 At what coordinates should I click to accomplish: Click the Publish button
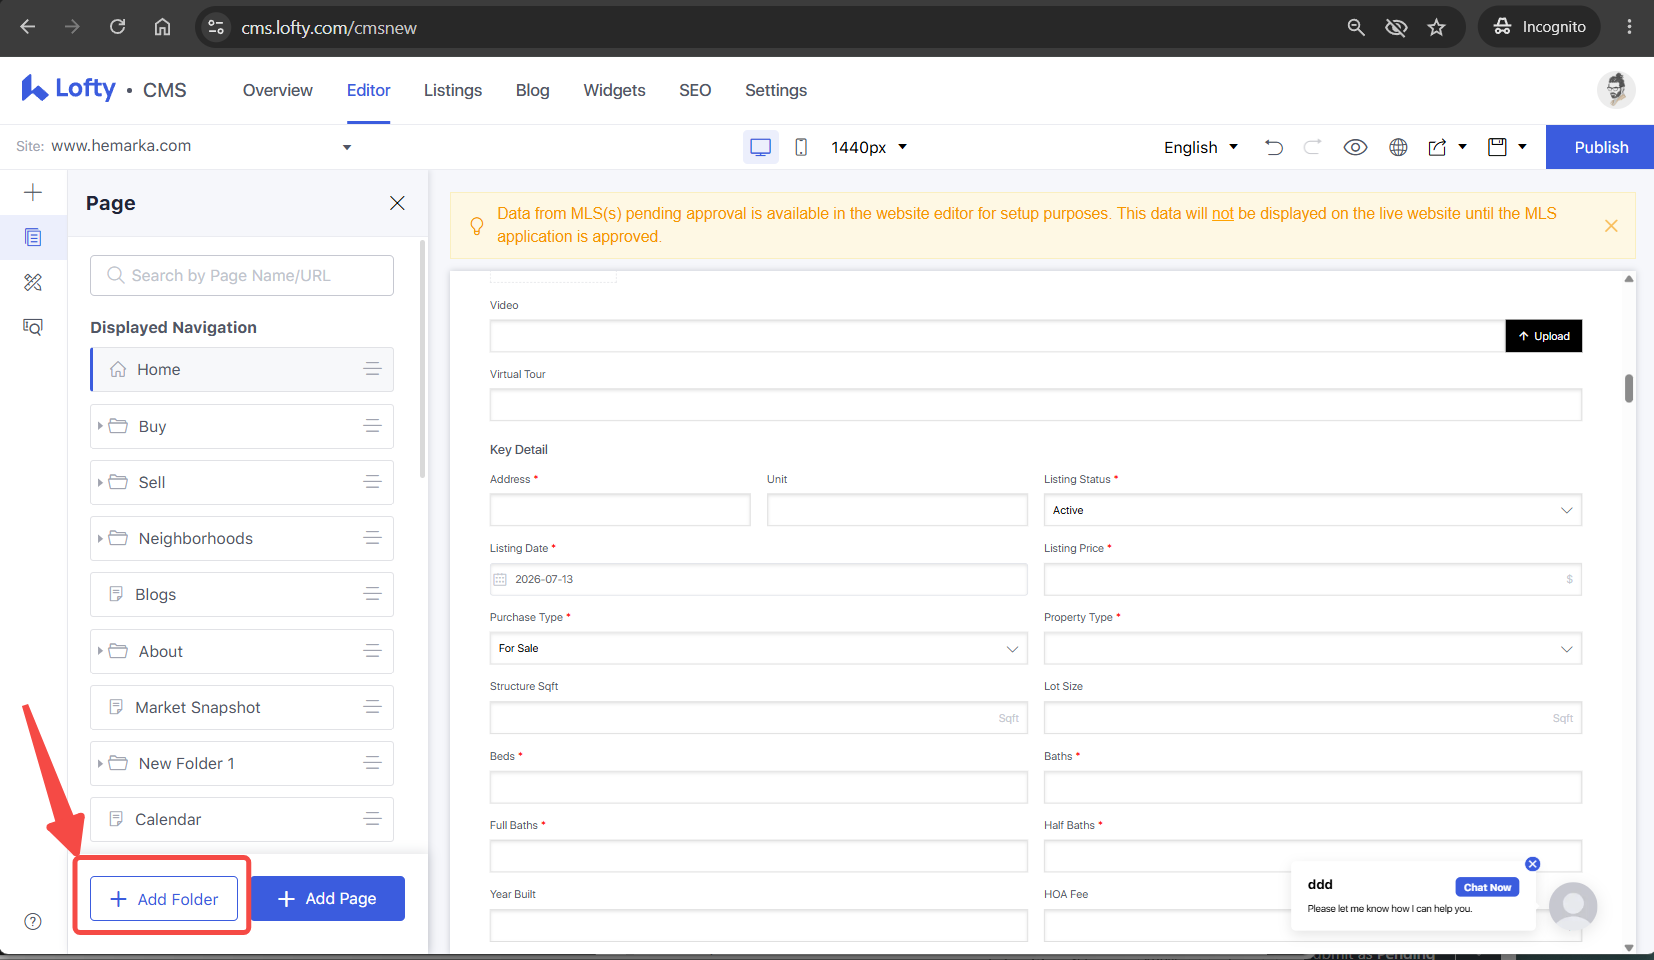(1600, 147)
